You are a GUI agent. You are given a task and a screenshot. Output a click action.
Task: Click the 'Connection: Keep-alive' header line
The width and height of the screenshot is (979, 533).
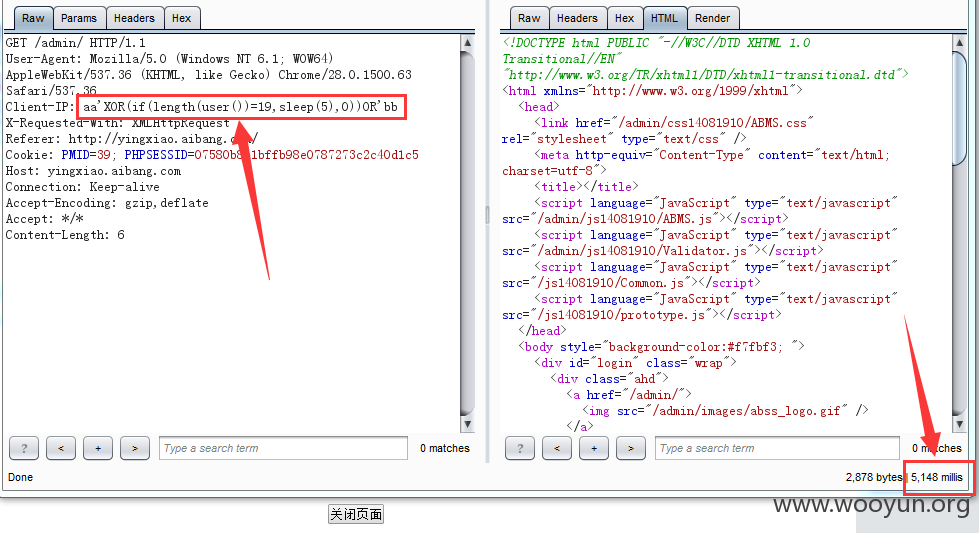(82, 187)
